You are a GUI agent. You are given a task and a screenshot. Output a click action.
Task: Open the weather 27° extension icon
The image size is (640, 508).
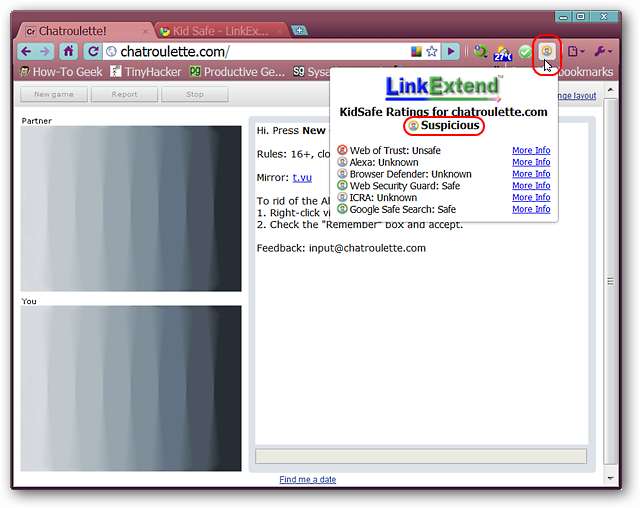[x=503, y=53]
